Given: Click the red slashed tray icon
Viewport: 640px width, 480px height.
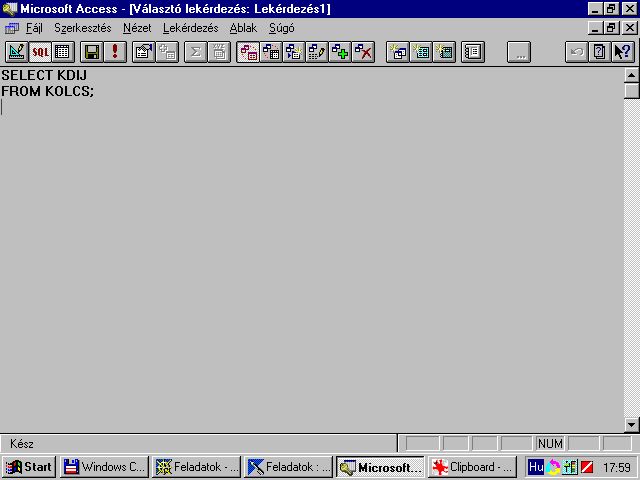Looking at the screenshot, I should click(587, 467).
